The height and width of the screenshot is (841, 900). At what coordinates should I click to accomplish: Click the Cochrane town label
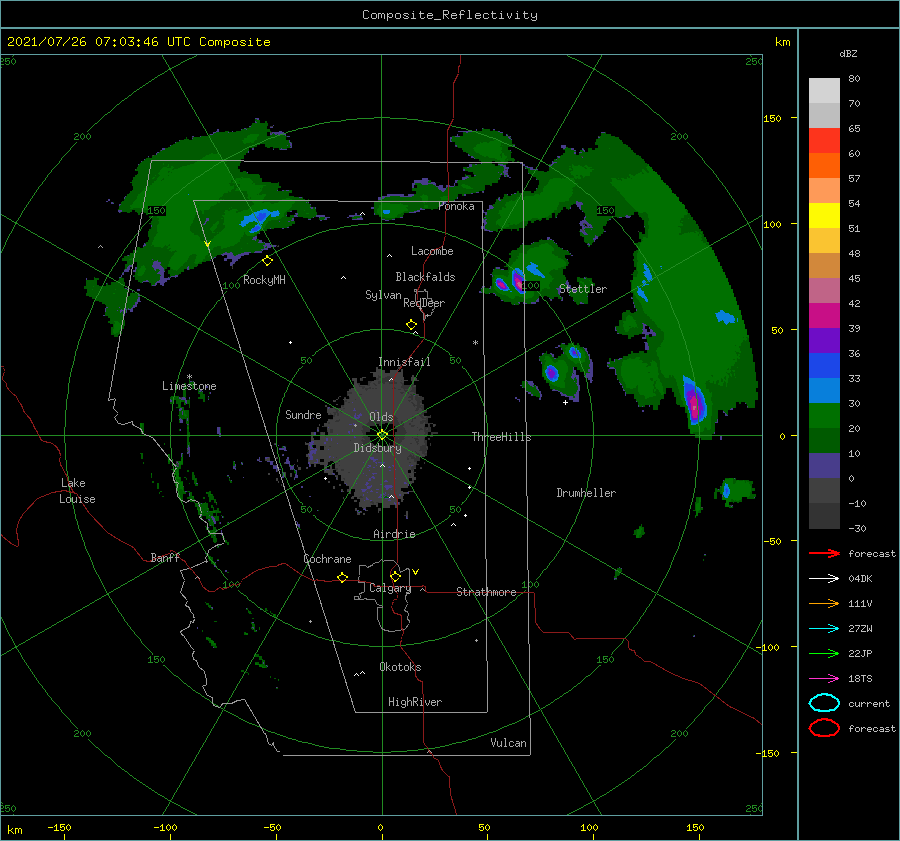(327, 559)
